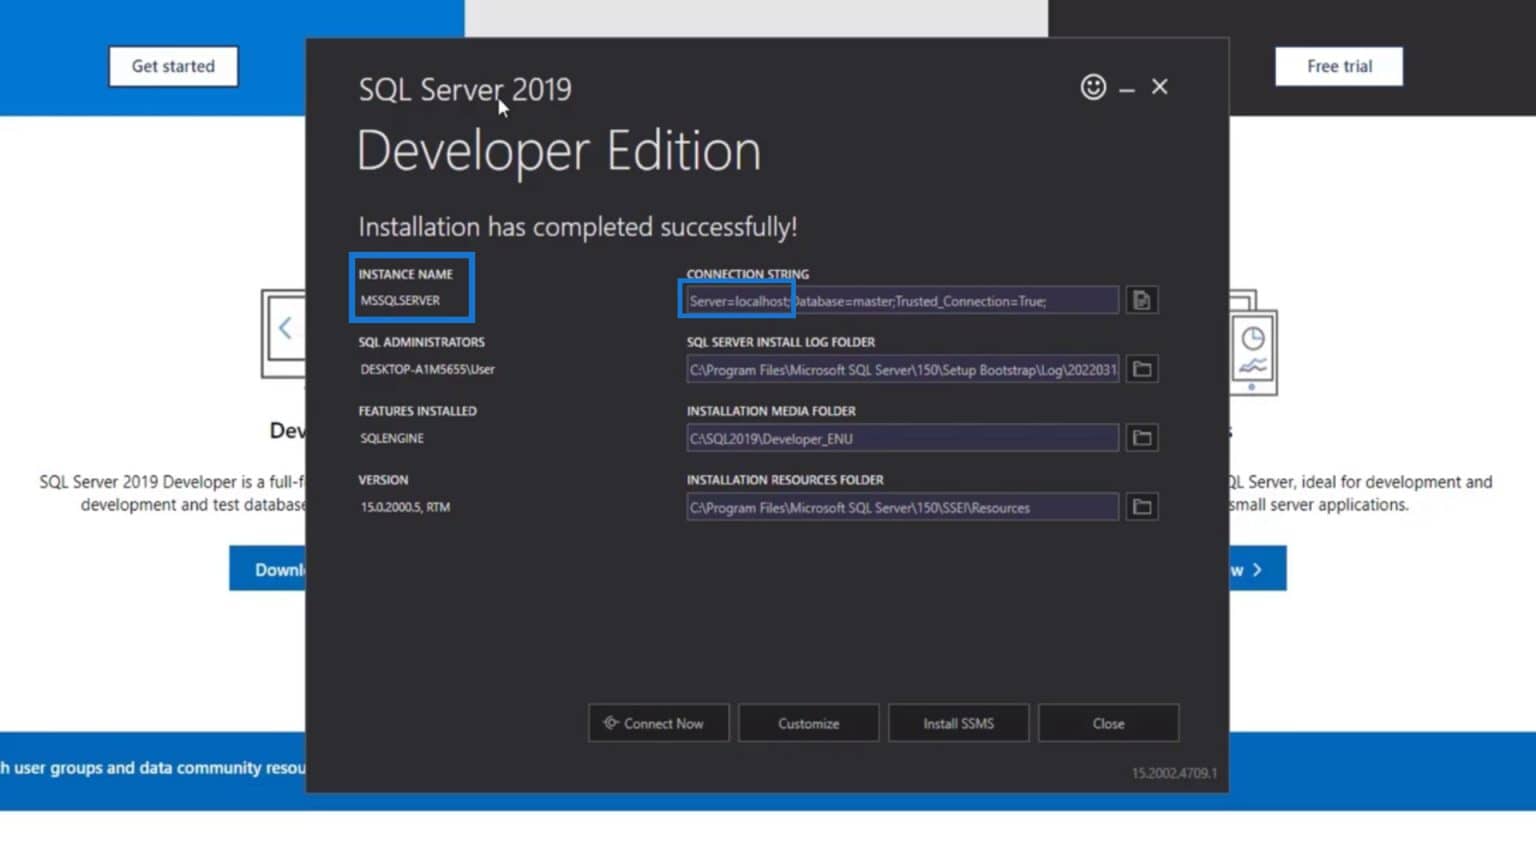1536x862 pixels.
Task: Click the installation media folder path field
Action: click(x=902, y=438)
